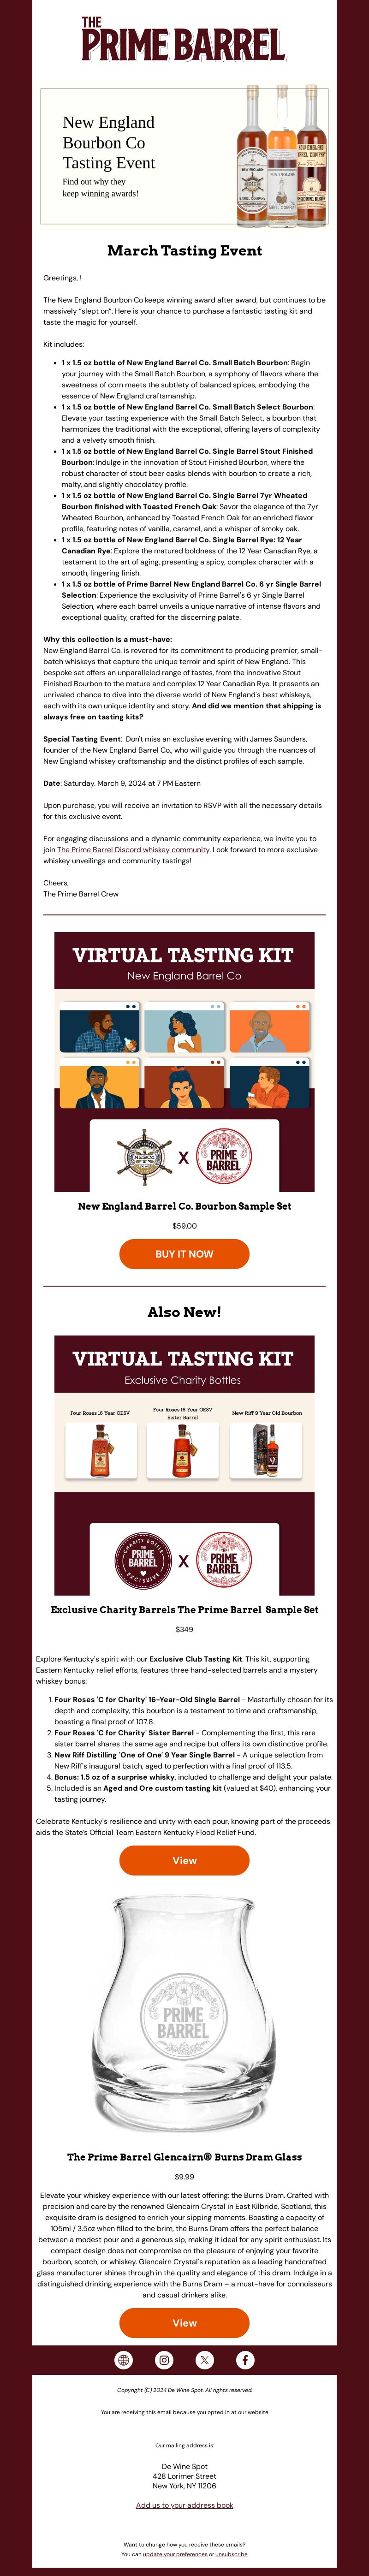The height and width of the screenshot is (2576, 369).
Task: Click the New England Barrel Co tasting kit image
Action: 184,1062
